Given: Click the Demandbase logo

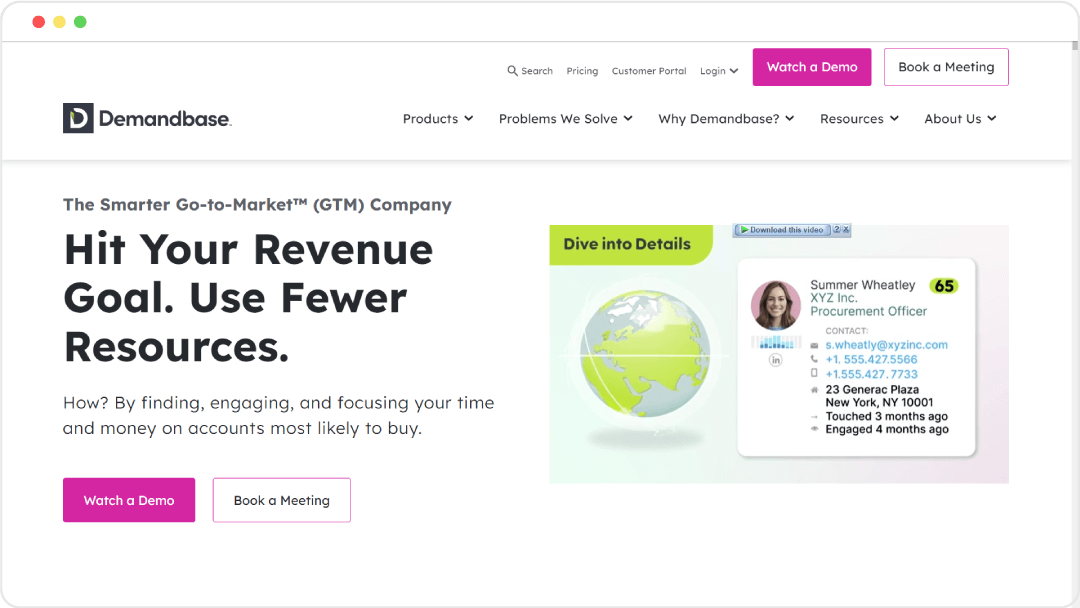Looking at the screenshot, I should 146,117.
